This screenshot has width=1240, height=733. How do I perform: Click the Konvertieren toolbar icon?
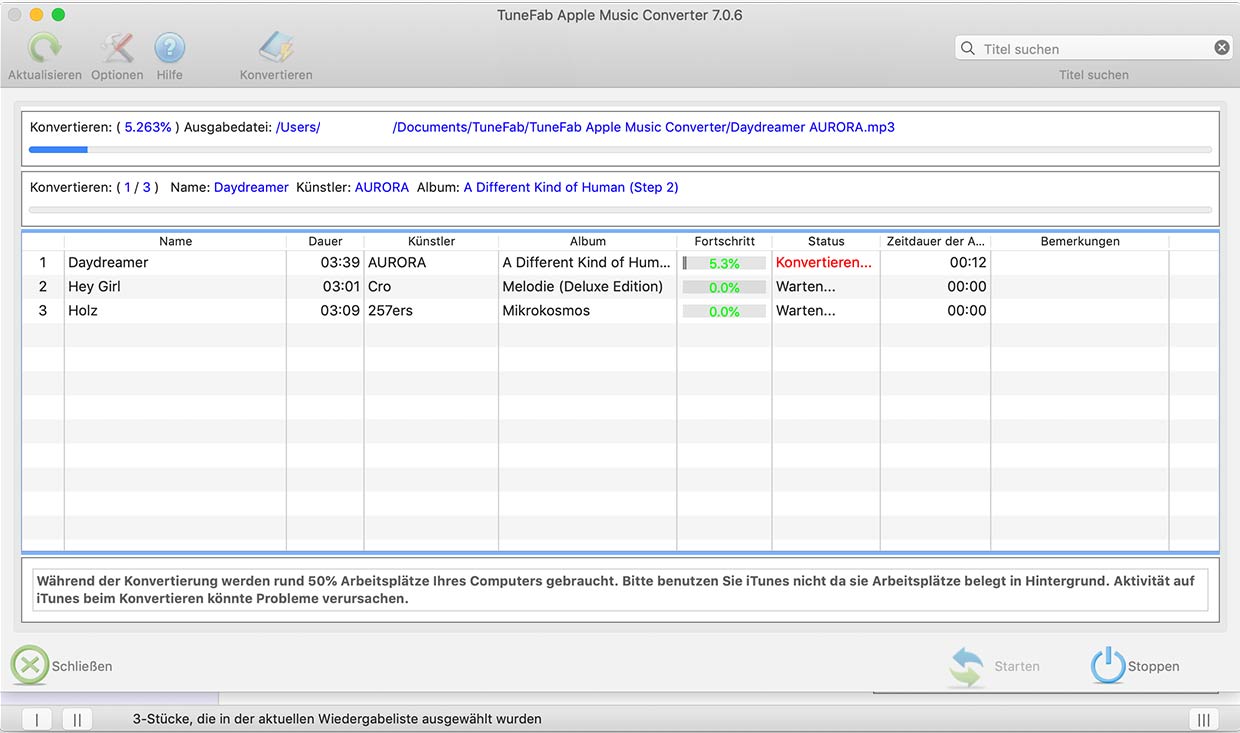[x=276, y=48]
